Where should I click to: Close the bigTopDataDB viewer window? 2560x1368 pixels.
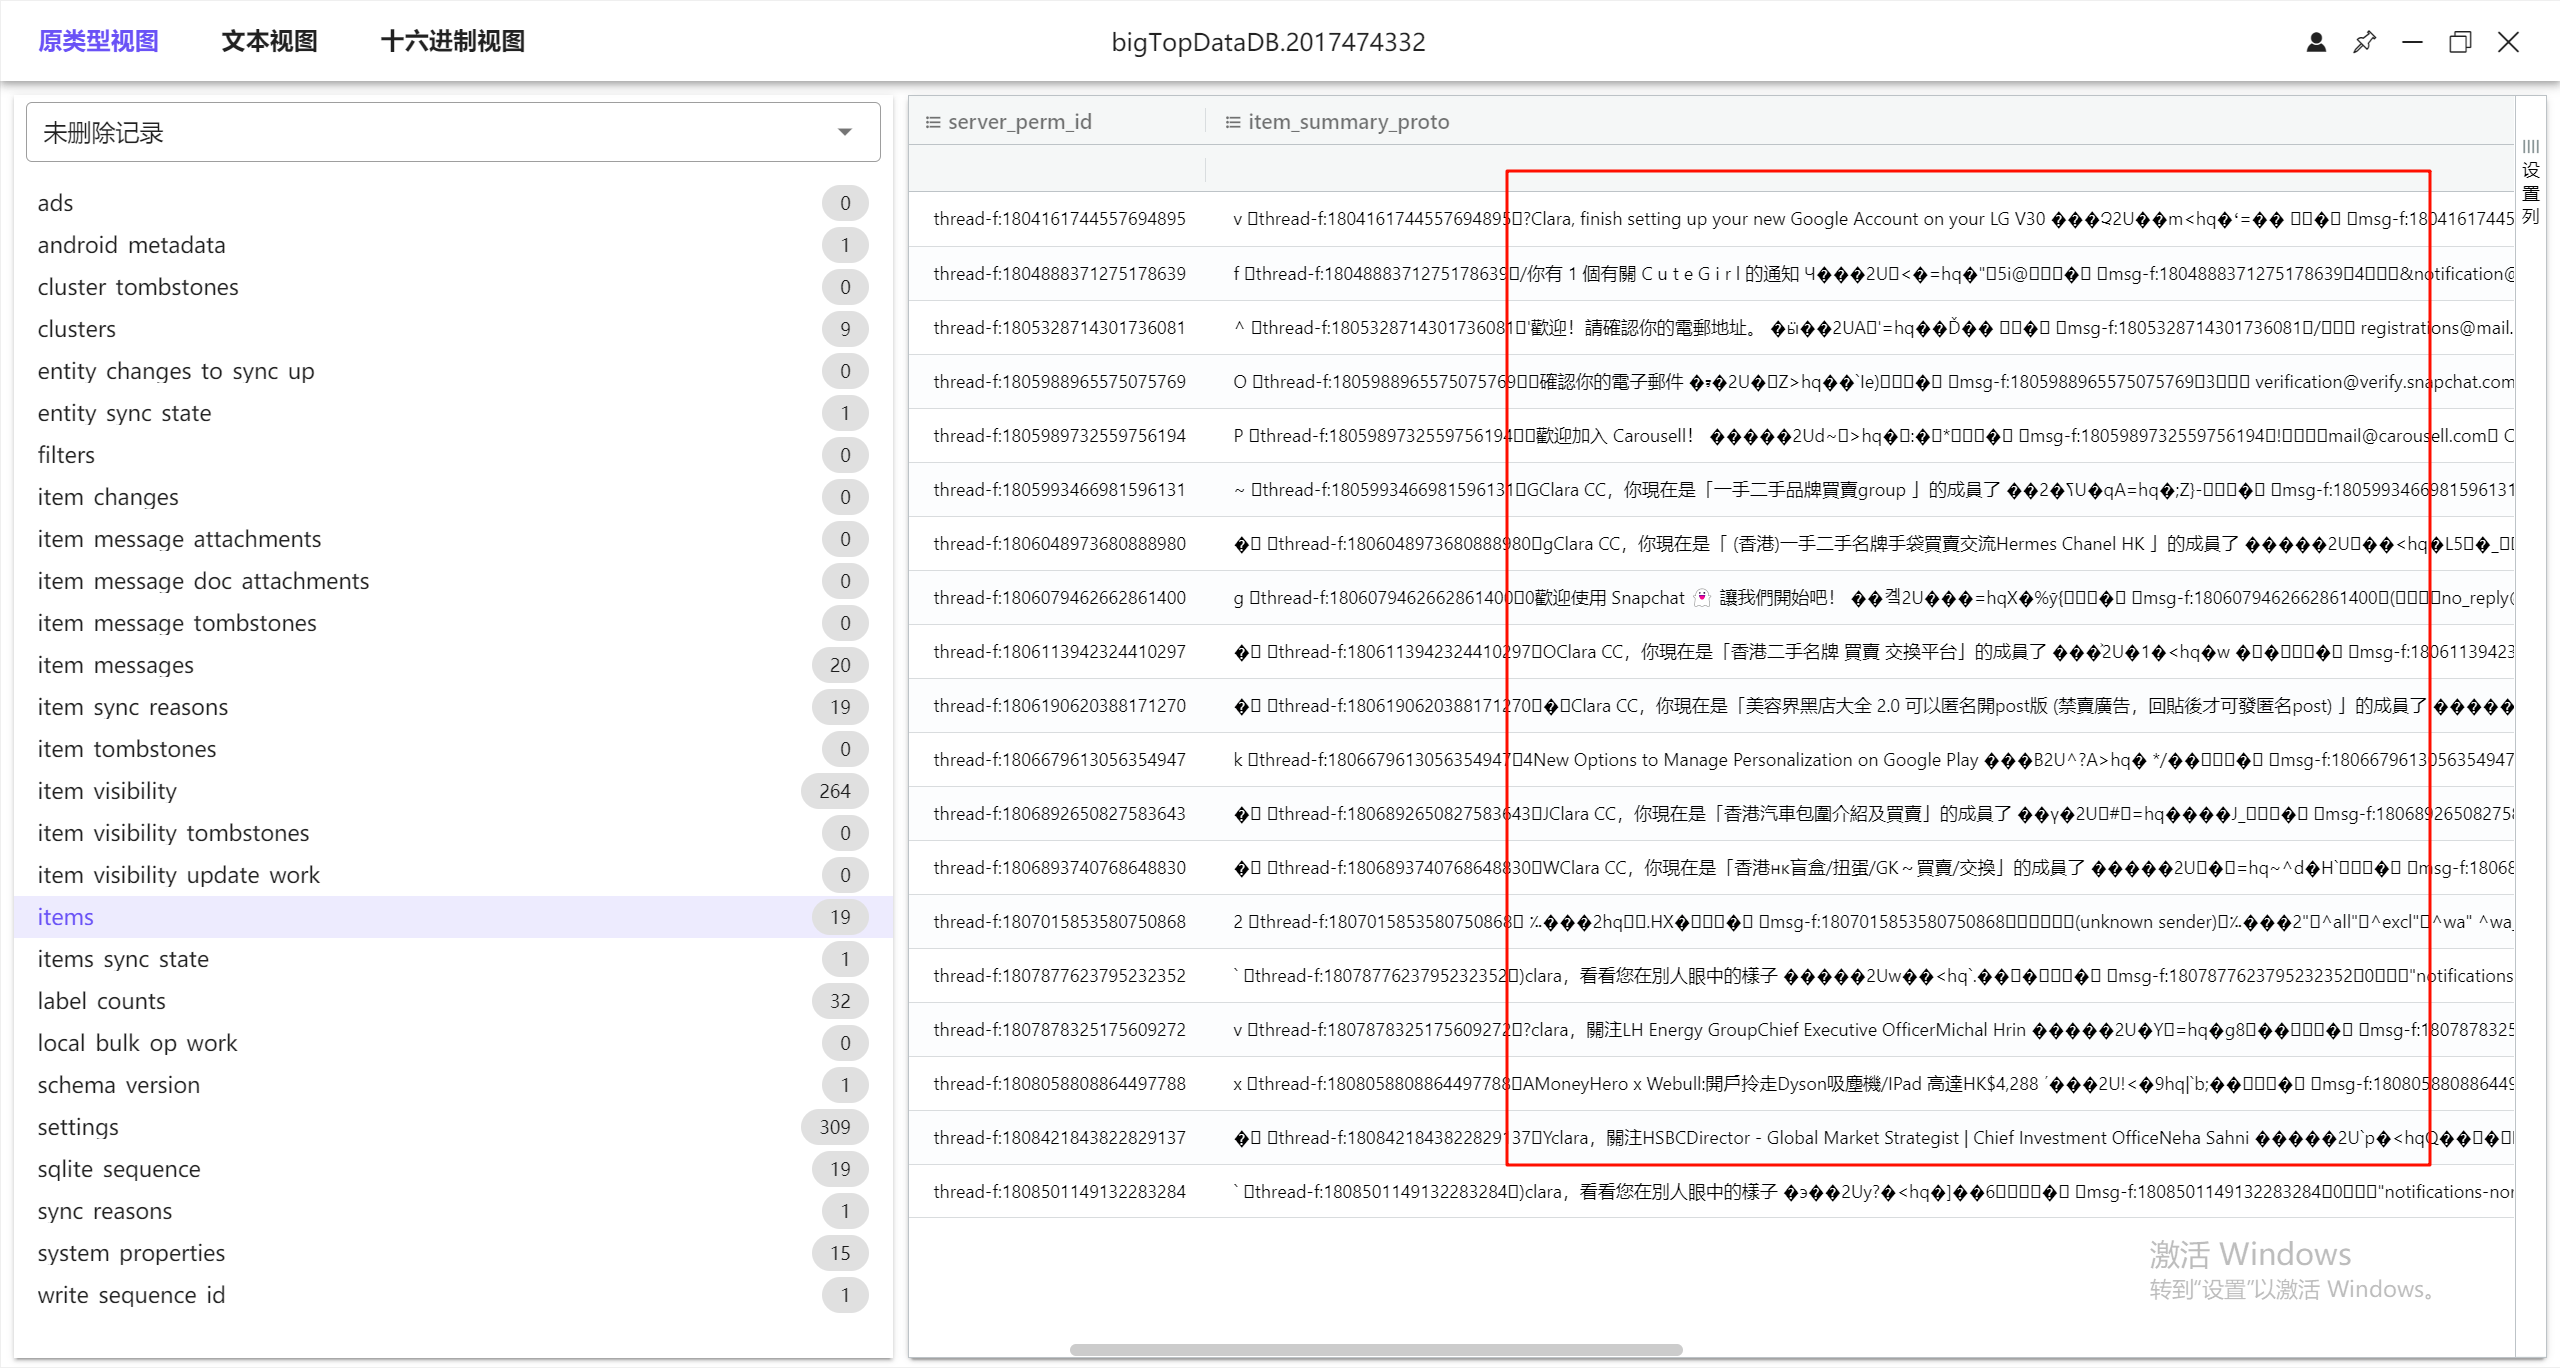(x=2508, y=42)
